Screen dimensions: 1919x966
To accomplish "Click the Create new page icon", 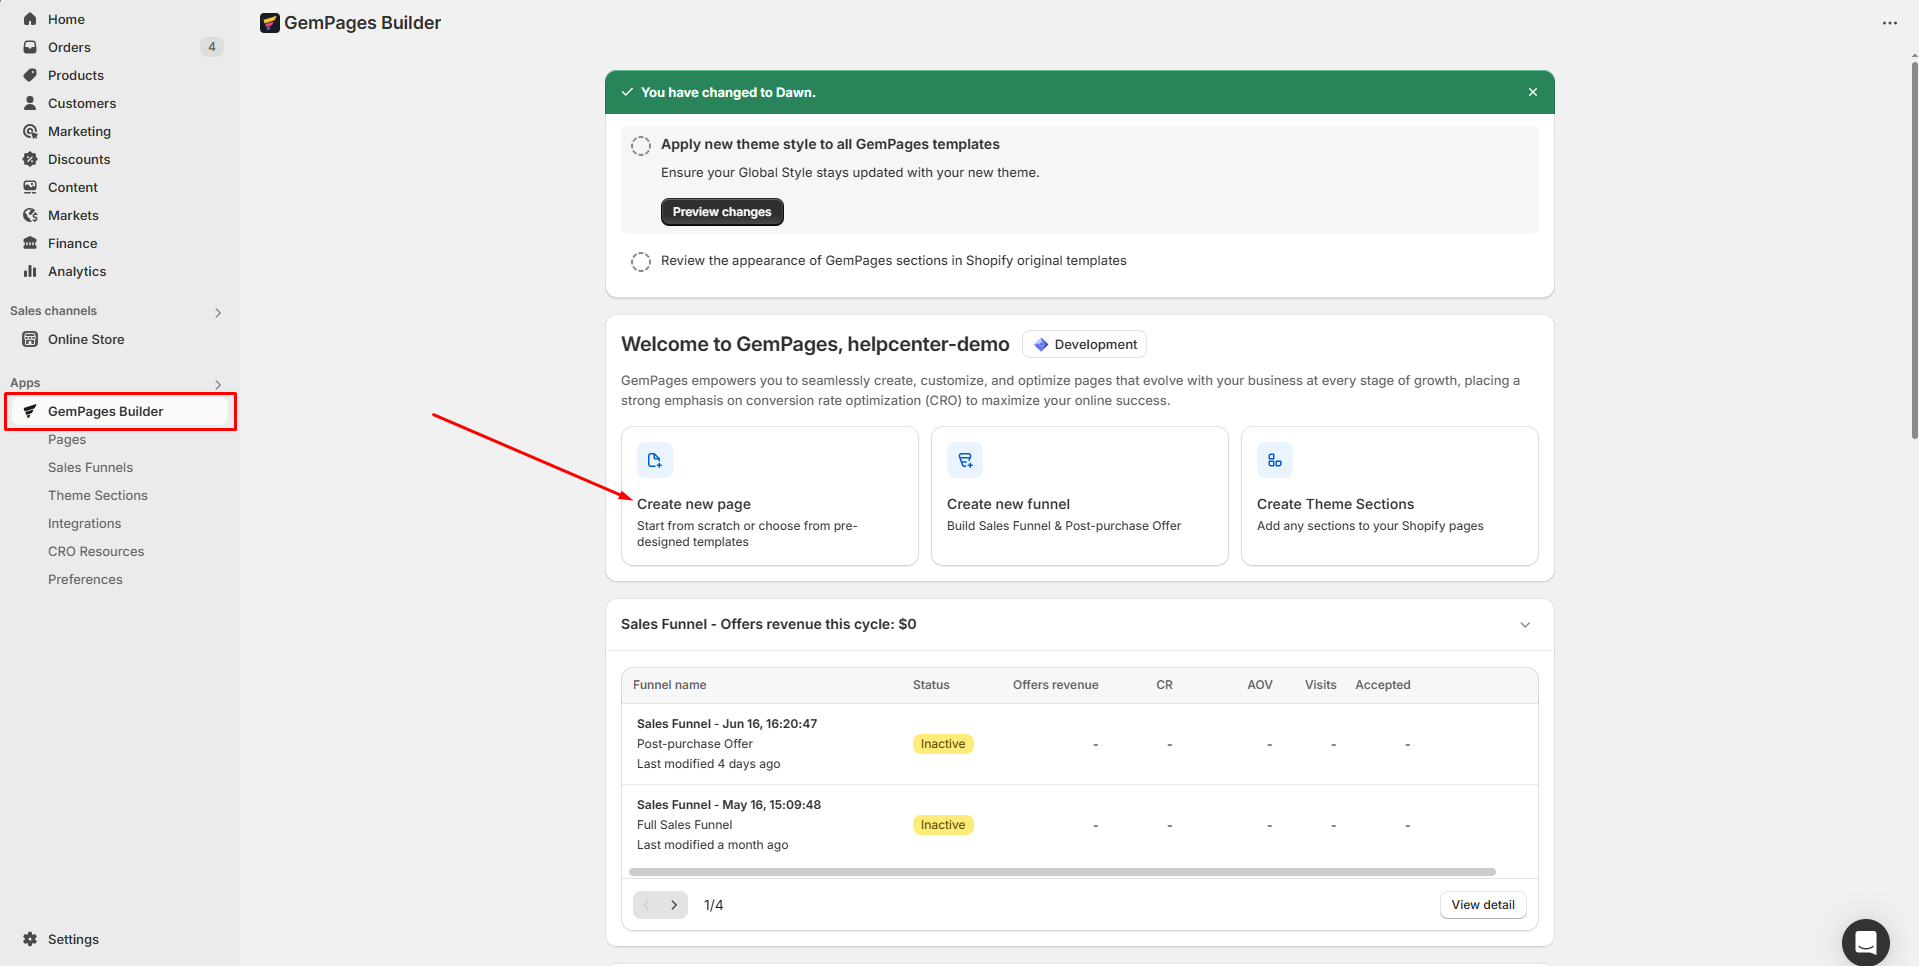I will (654, 460).
